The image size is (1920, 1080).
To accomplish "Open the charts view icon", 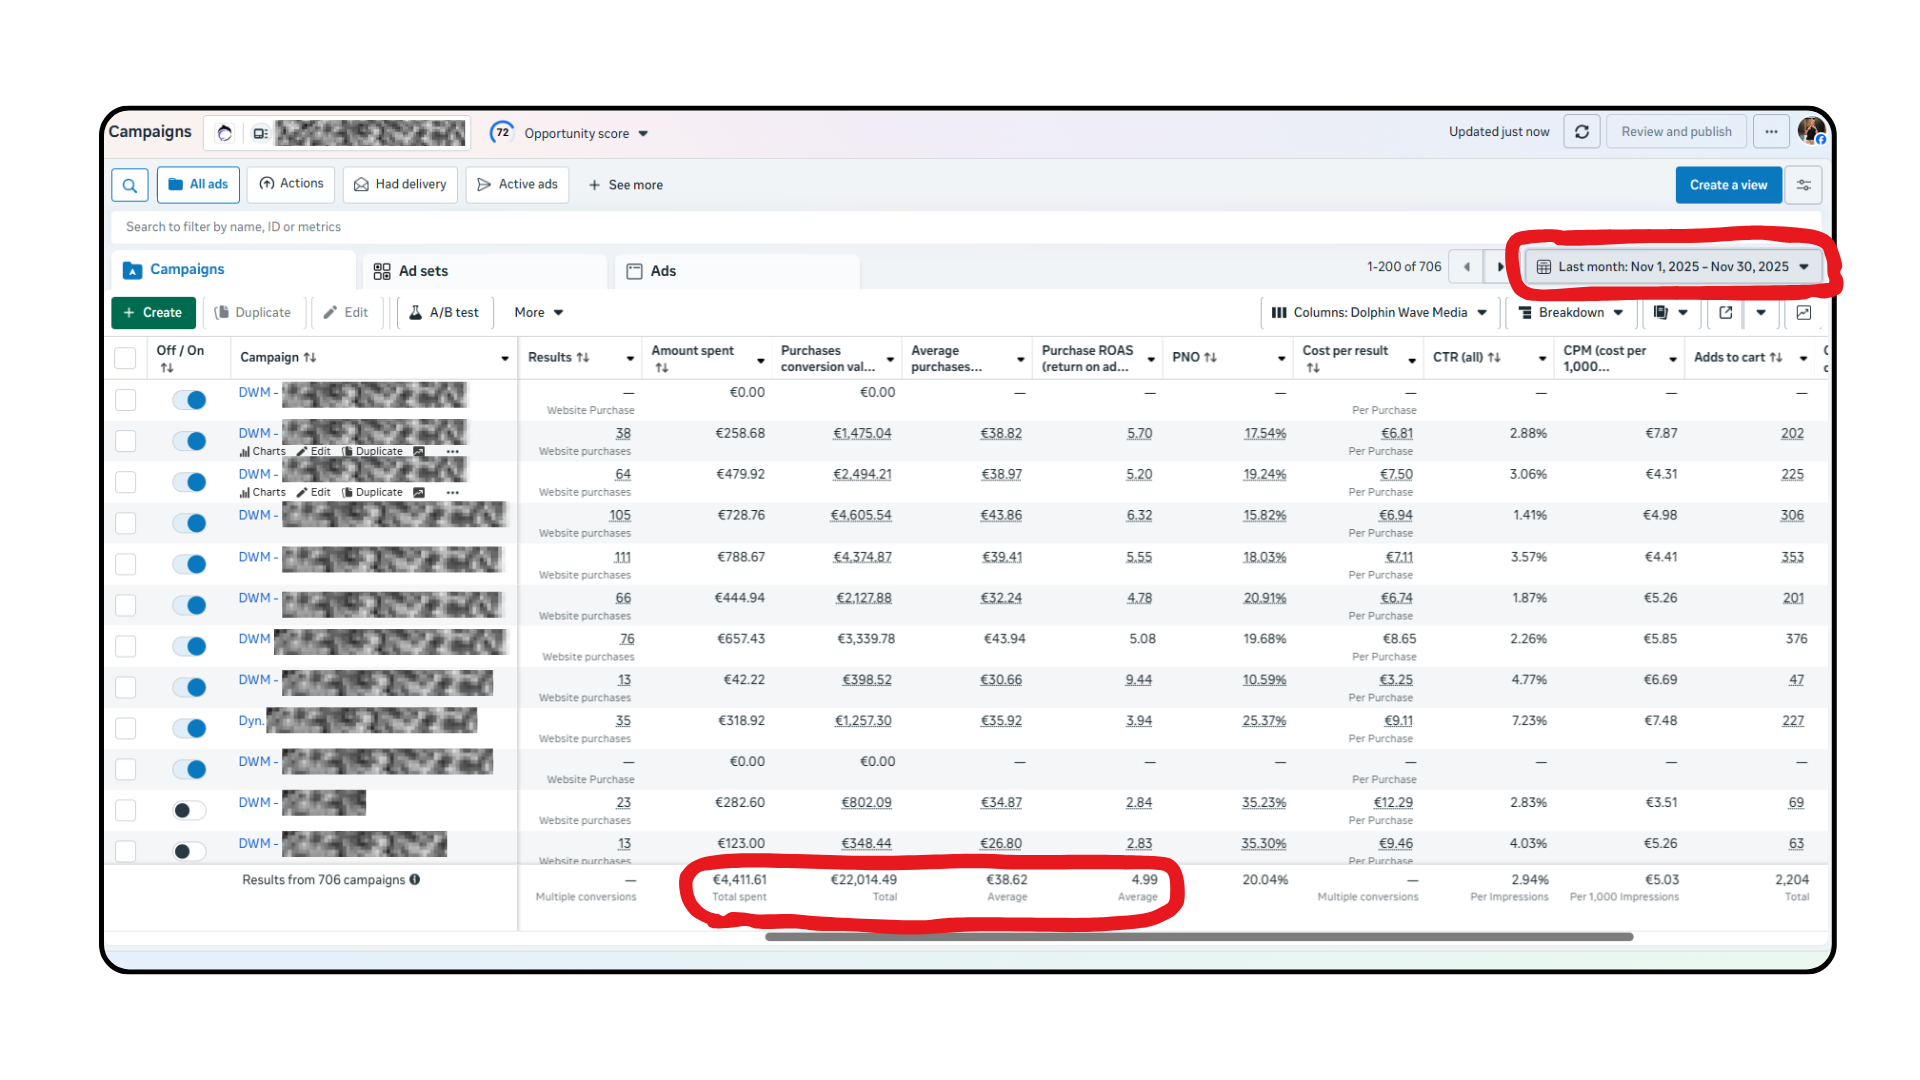I will tap(1804, 313).
